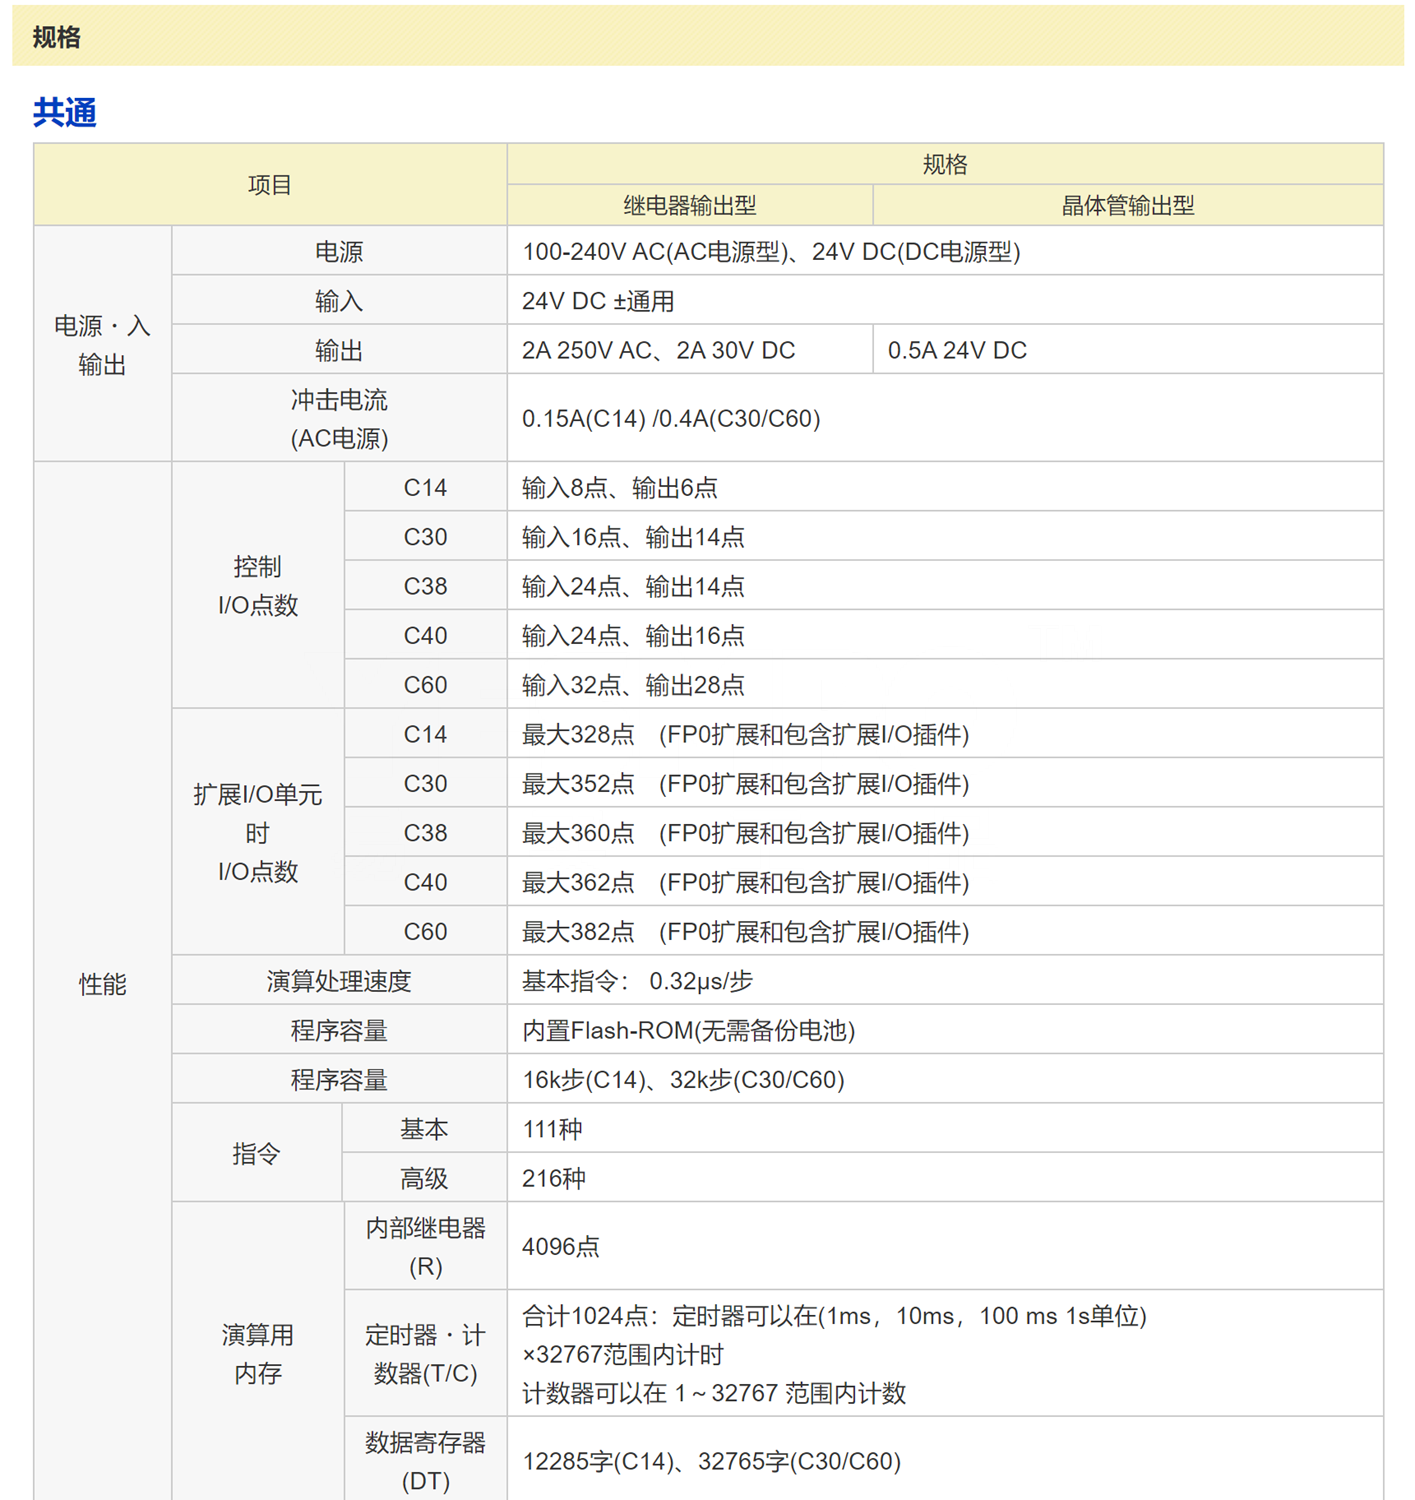Click the 电源・入输出 group cell

(102, 344)
